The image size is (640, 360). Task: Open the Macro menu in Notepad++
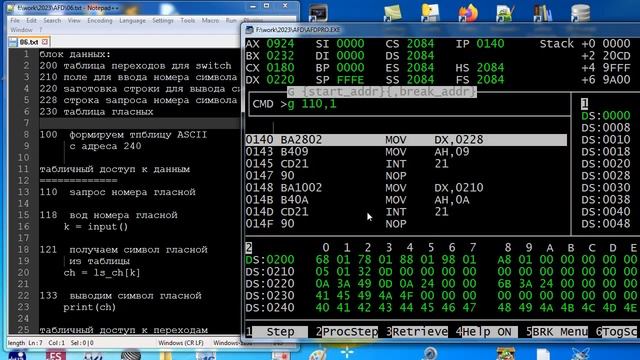tap(210, 20)
